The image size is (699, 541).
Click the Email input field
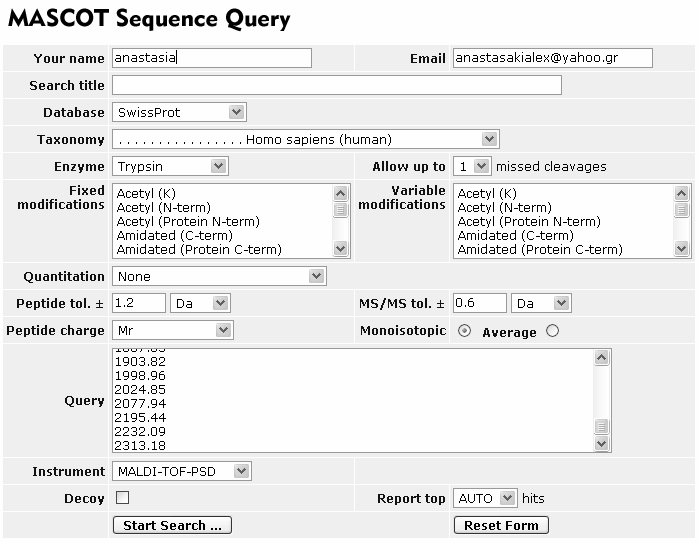(x=553, y=58)
